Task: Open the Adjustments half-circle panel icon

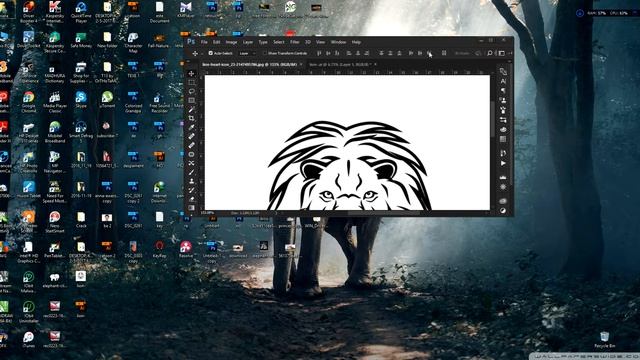Action: [503, 211]
